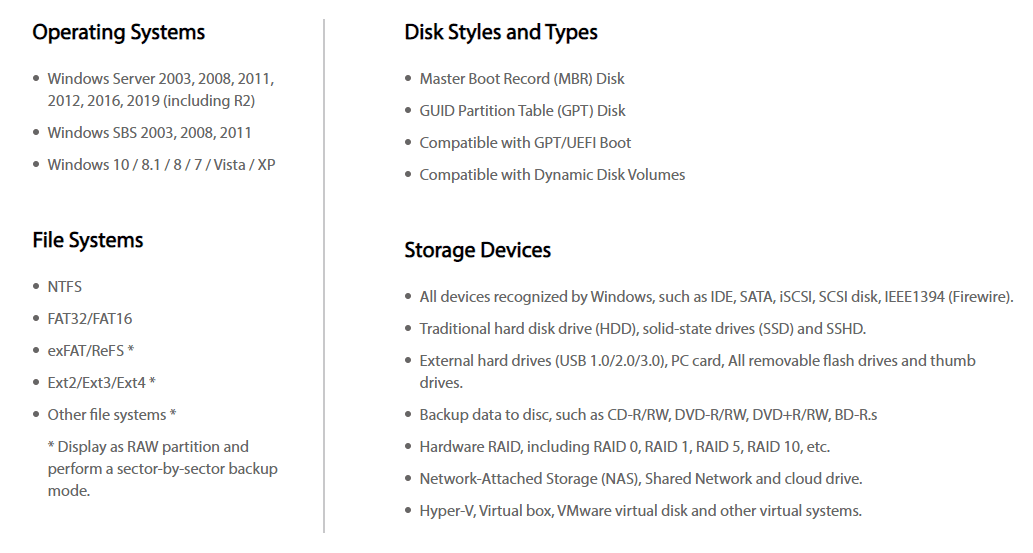Click Compatible with Dynamic Disk Volumes

point(552,175)
